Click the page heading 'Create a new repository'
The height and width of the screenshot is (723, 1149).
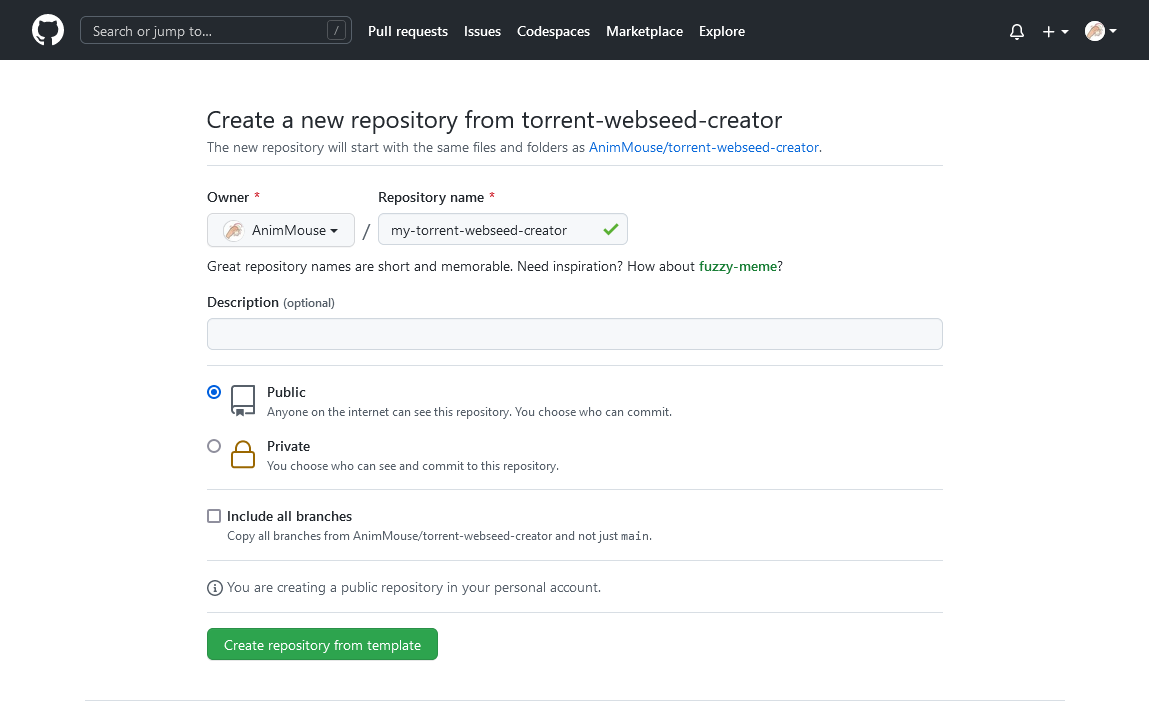(495, 119)
